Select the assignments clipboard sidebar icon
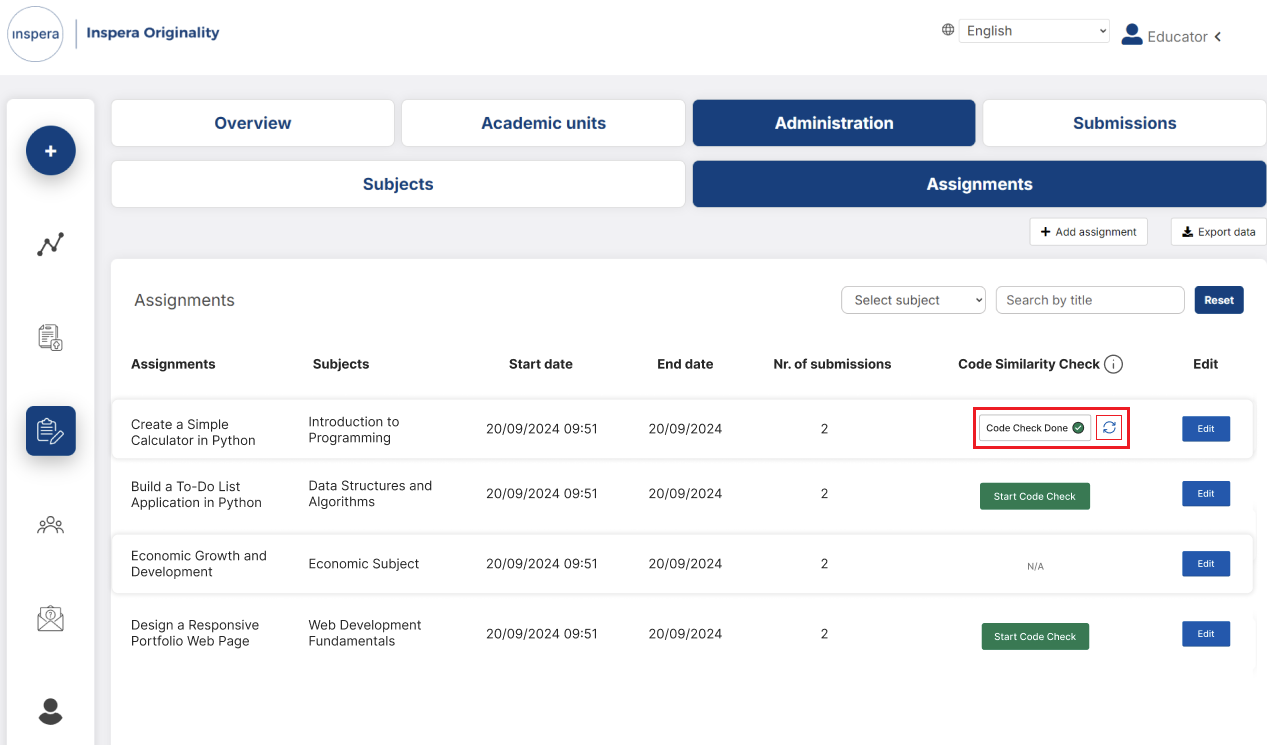This screenshot has height=745, width=1267. point(51,431)
